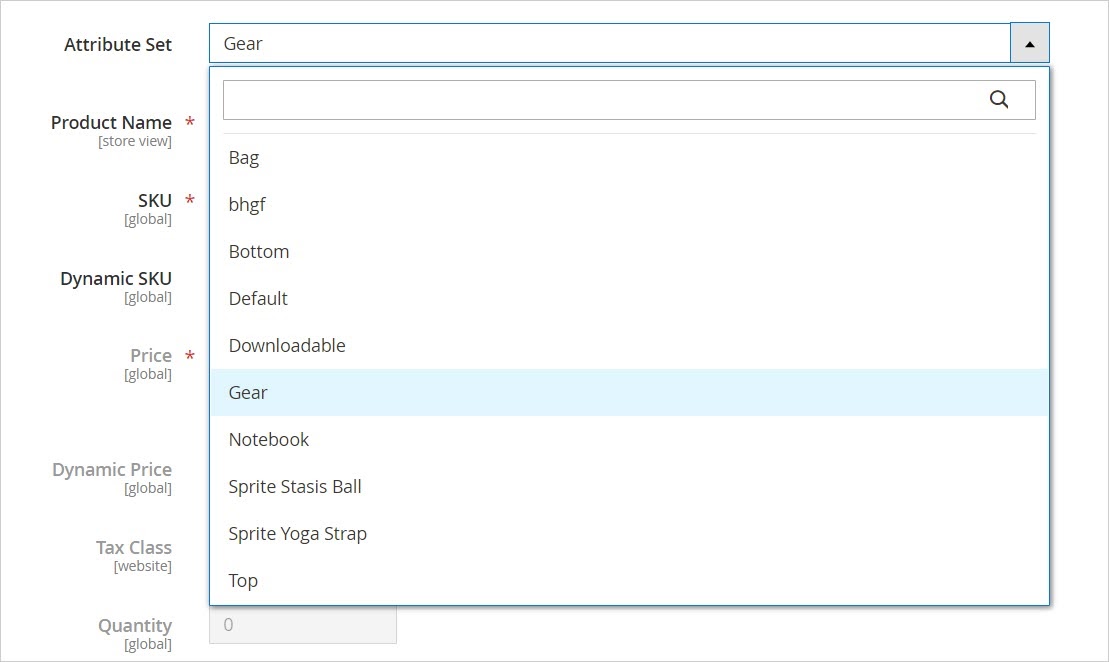Collapse the Attribute Set dropdown arrow
This screenshot has width=1109, height=662.
pyautogui.click(x=1029, y=44)
